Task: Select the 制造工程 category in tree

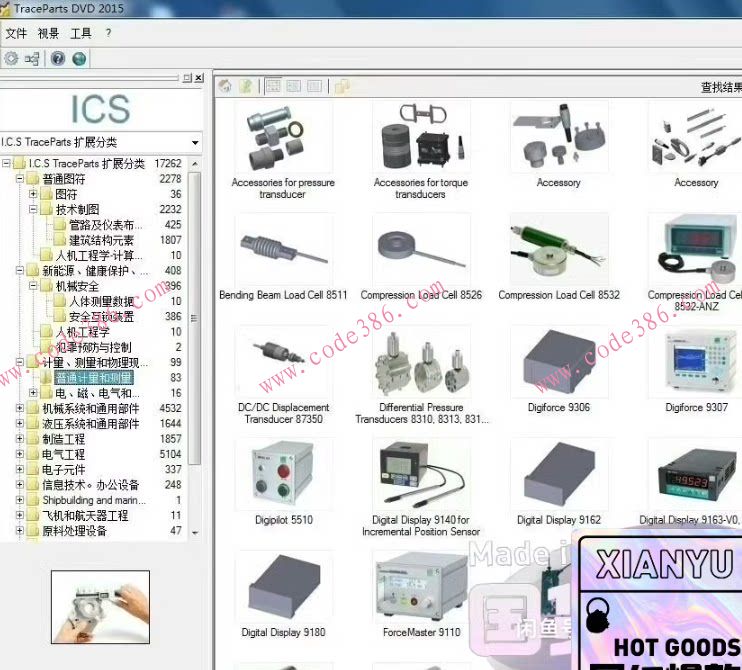Action: point(63,439)
